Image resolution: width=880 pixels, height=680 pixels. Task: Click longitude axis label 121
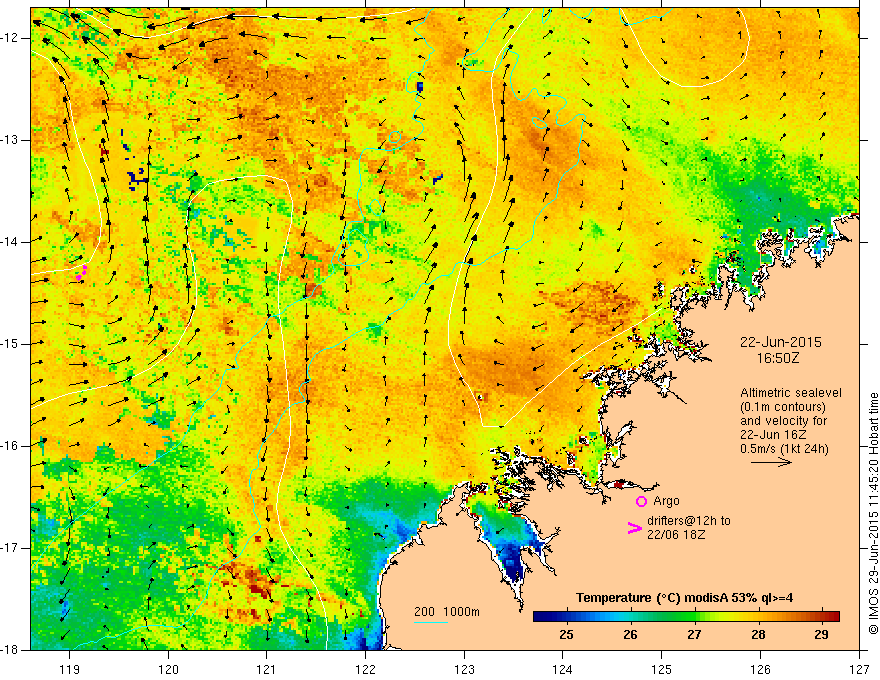pyautogui.click(x=266, y=669)
